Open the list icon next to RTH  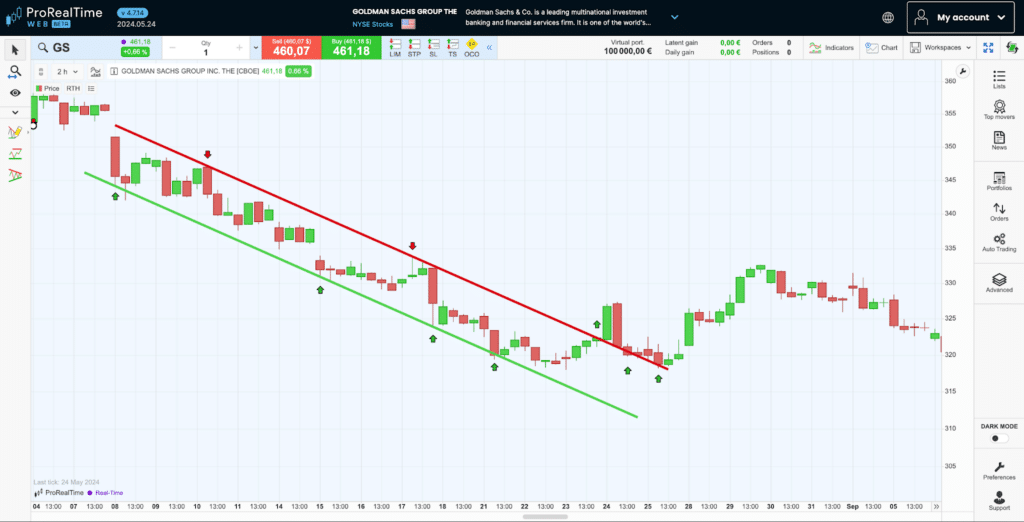coord(91,88)
